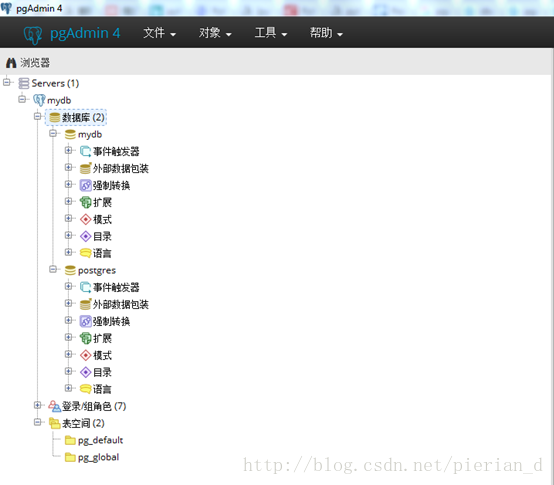Collapse the 数据库 (2) node

[x=38, y=116]
